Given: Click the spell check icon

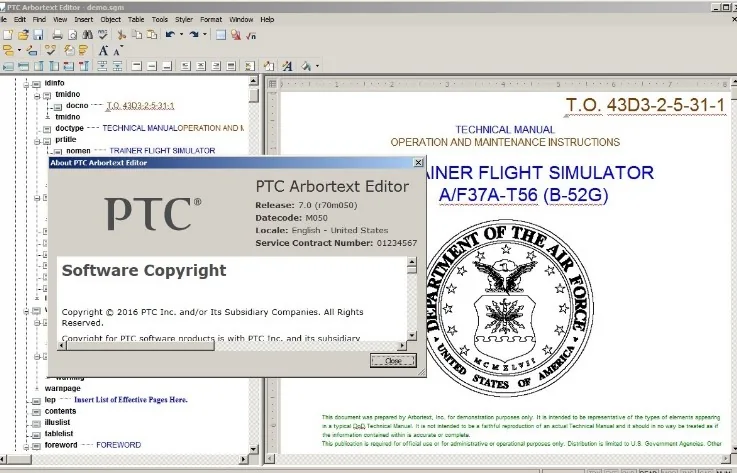Looking at the screenshot, I should [x=102, y=35].
